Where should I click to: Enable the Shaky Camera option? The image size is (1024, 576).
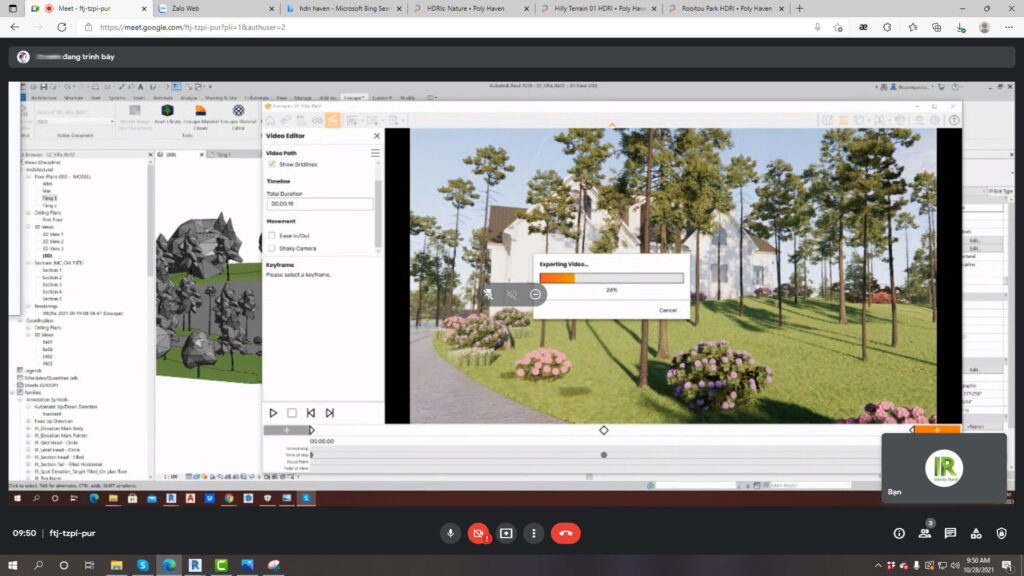tap(272, 248)
